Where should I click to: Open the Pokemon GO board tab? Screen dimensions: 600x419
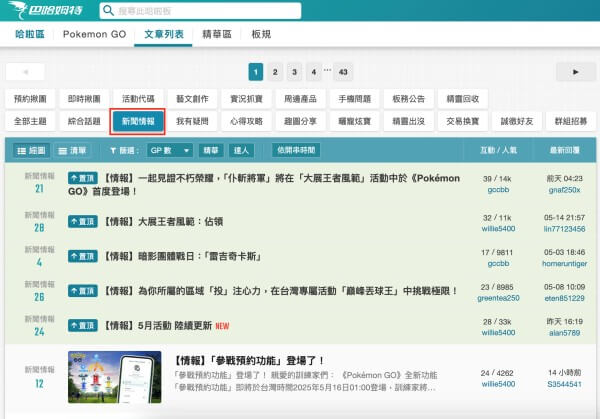[95, 34]
